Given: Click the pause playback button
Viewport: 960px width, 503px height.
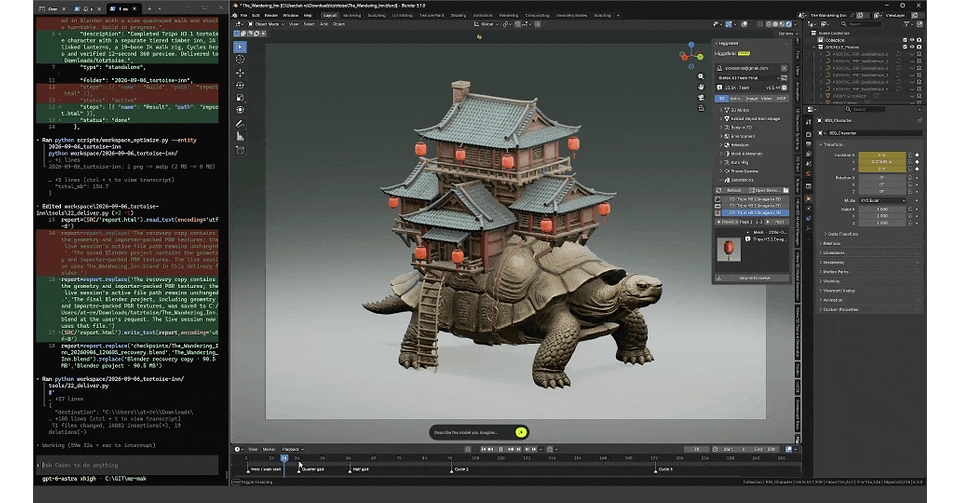Looking at the screenshot, I should [x=501, y=449].
